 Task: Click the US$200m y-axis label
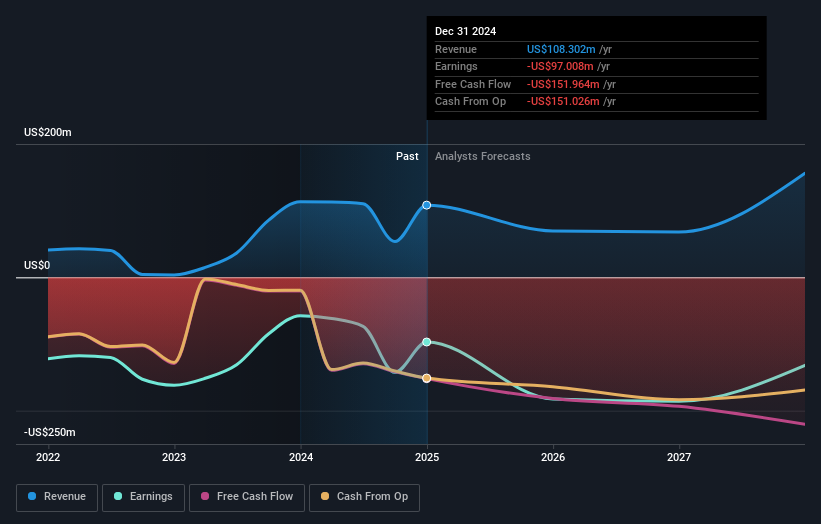(x=48, y=132)
